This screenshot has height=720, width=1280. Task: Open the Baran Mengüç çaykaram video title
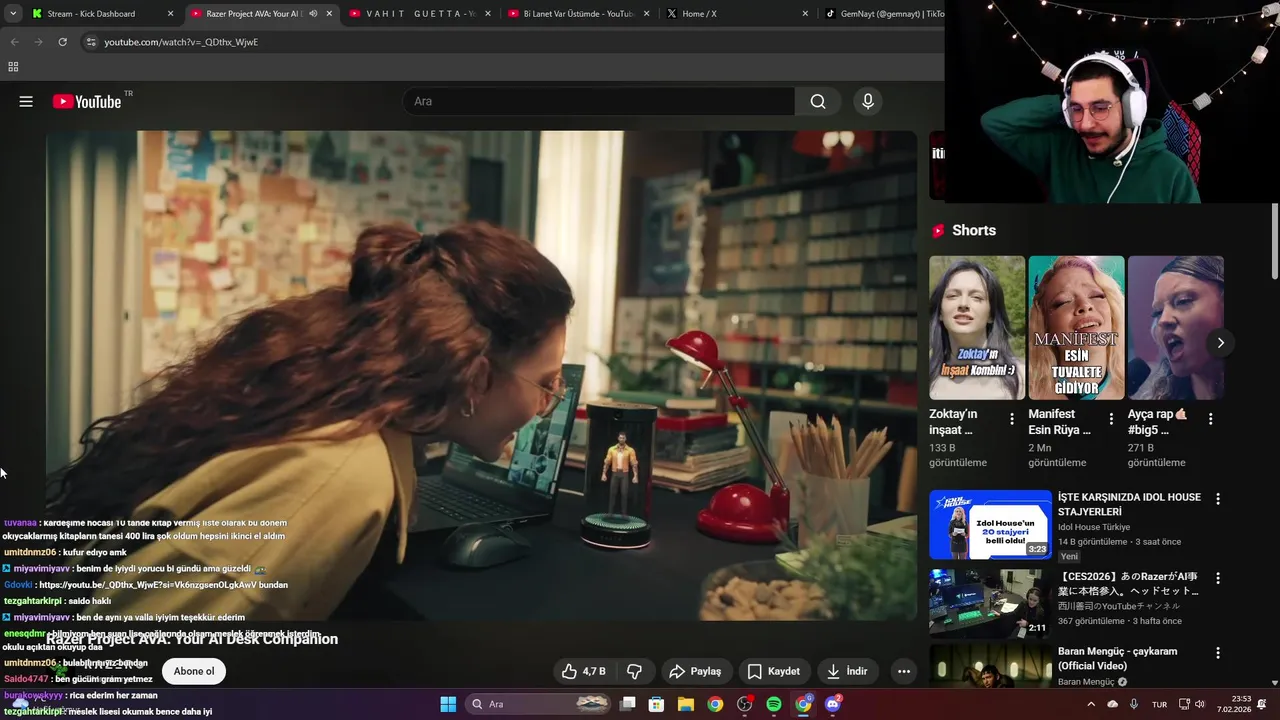tap(1117, 658)
